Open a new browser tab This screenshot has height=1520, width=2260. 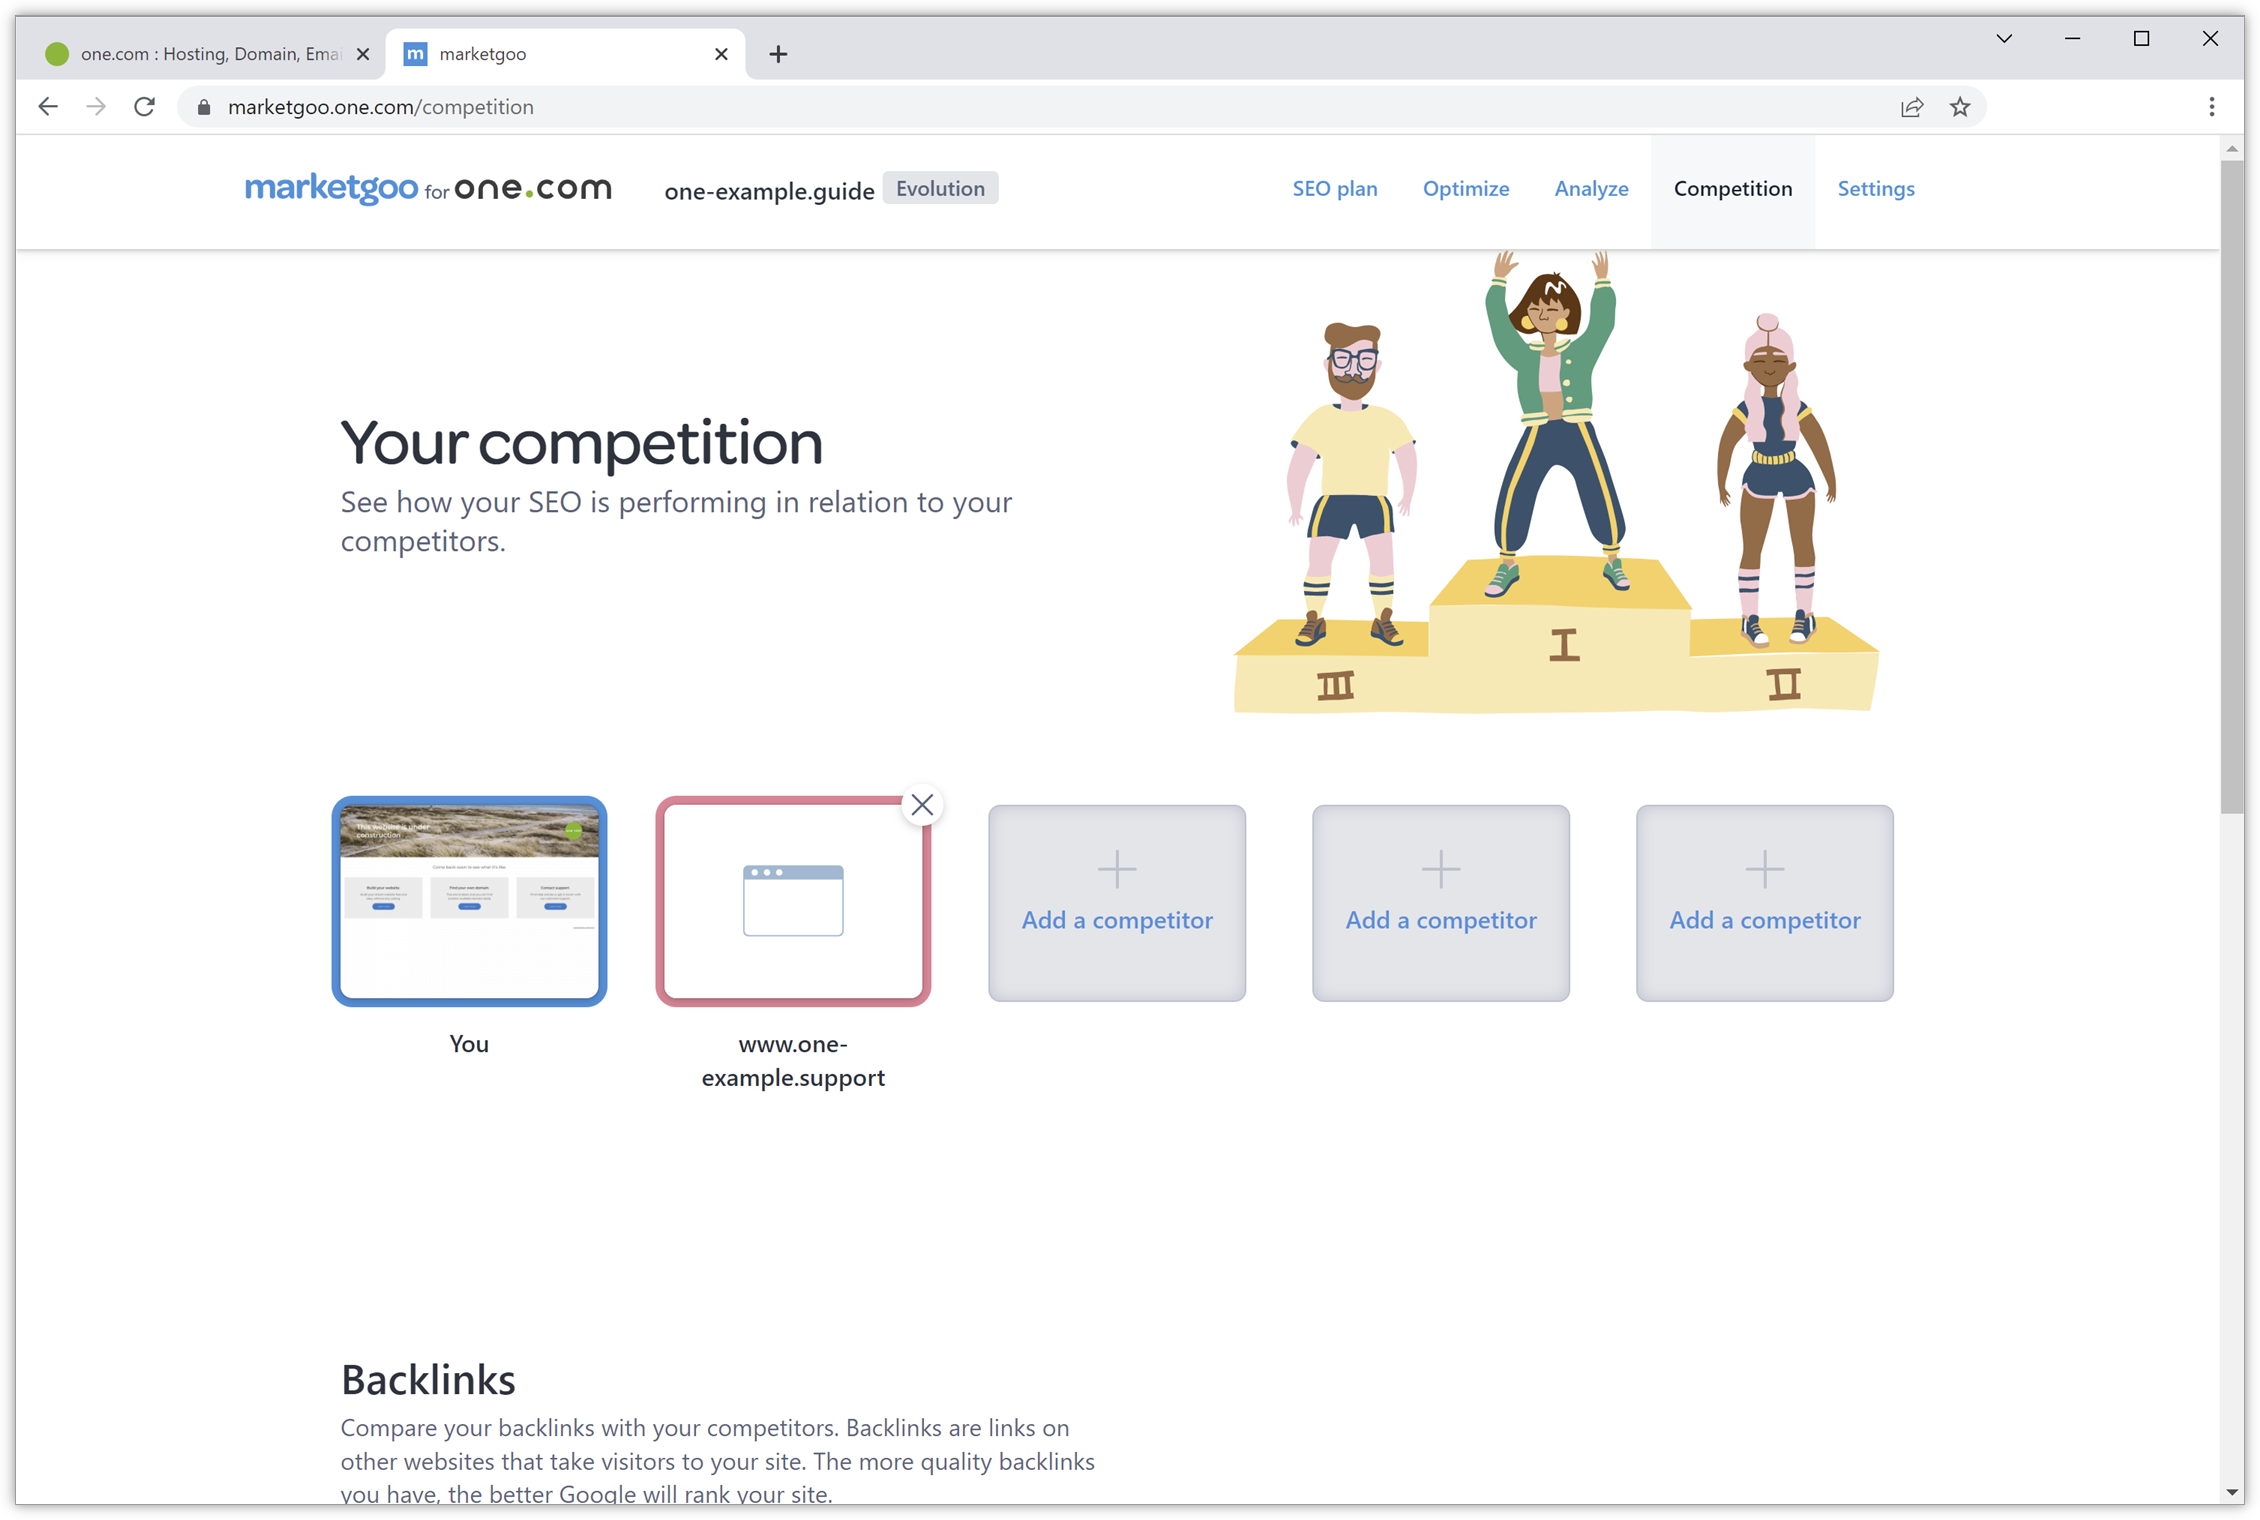point(778,54)
